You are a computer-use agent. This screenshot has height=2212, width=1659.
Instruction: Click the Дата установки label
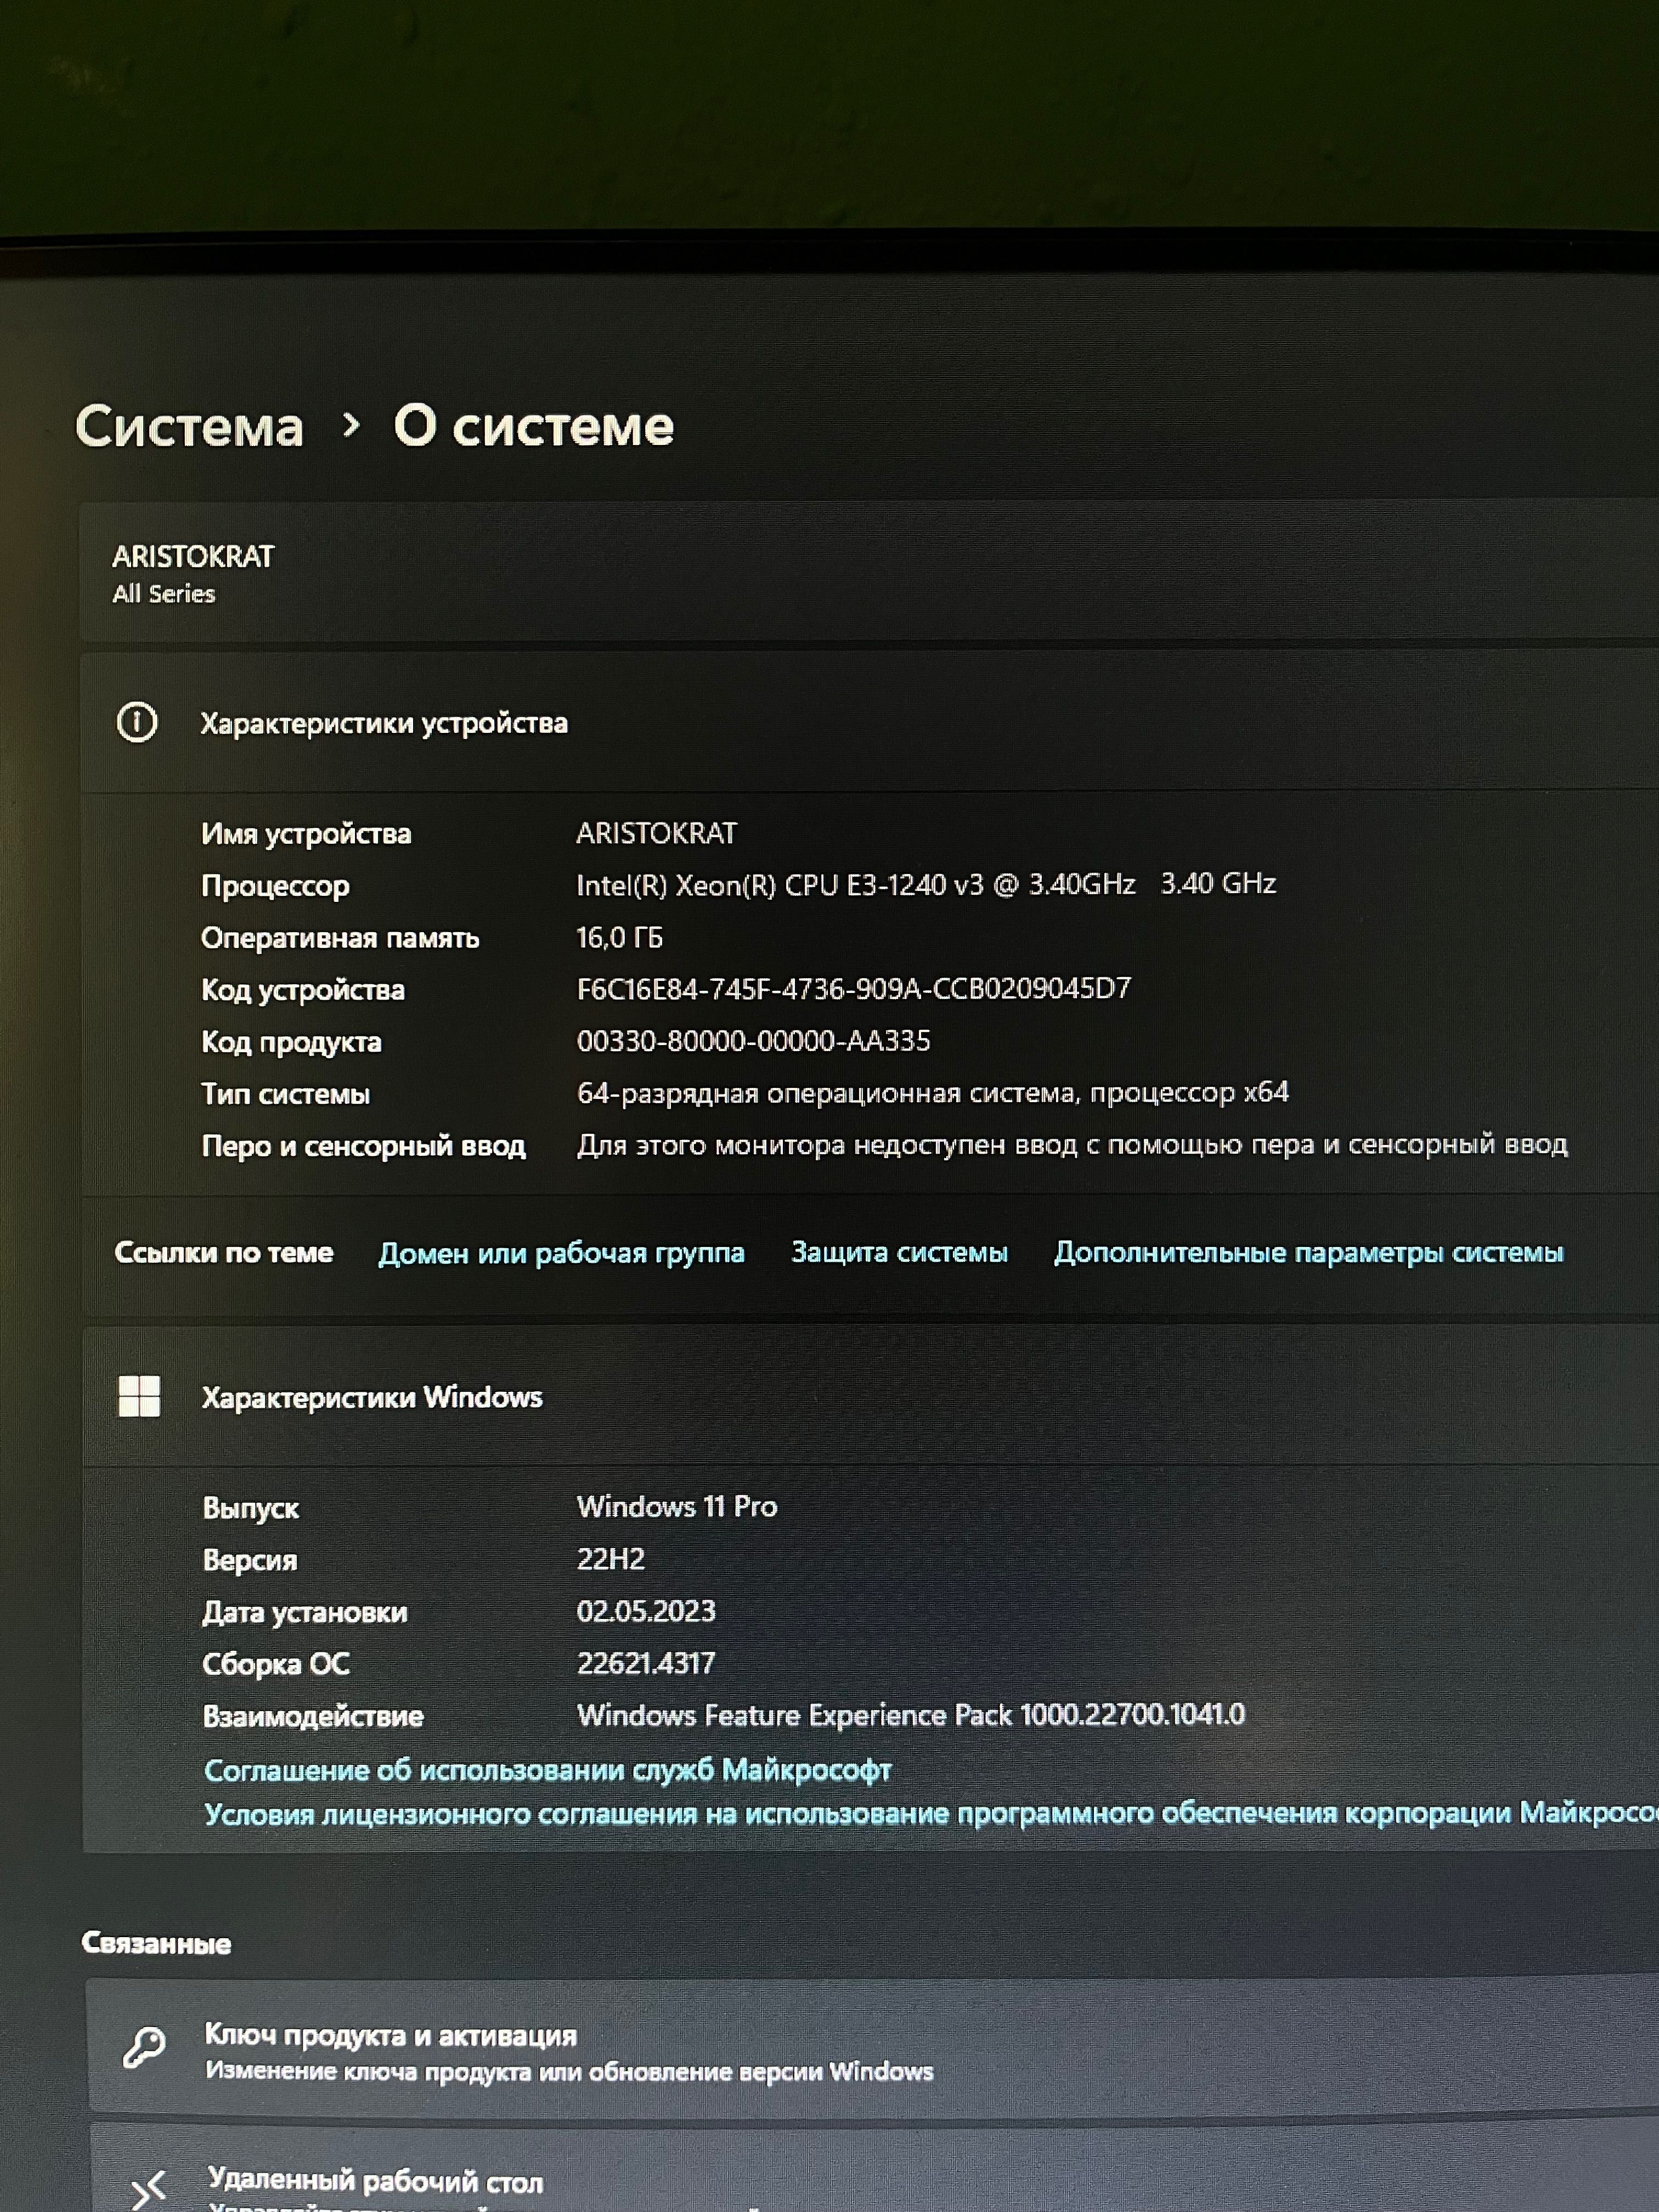point(305,1612)
